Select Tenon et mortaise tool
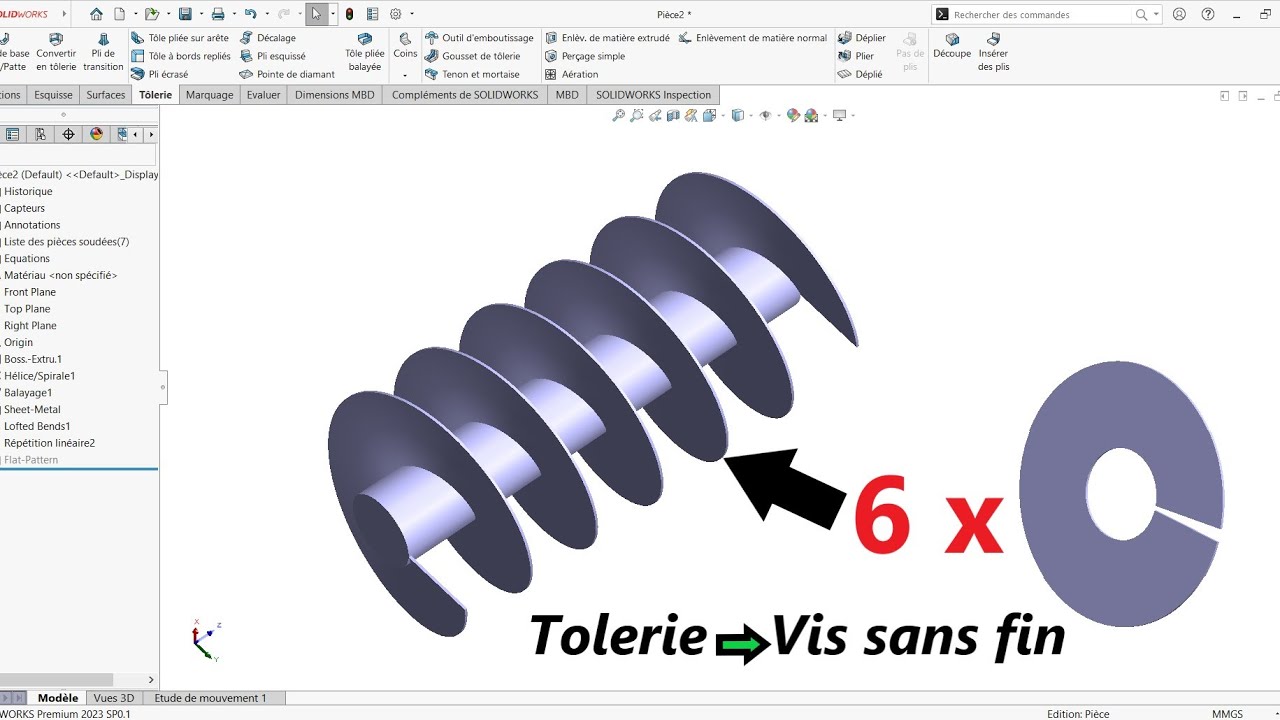Image resolution: width=1280 pixels, height=720 pixels. 472,74
